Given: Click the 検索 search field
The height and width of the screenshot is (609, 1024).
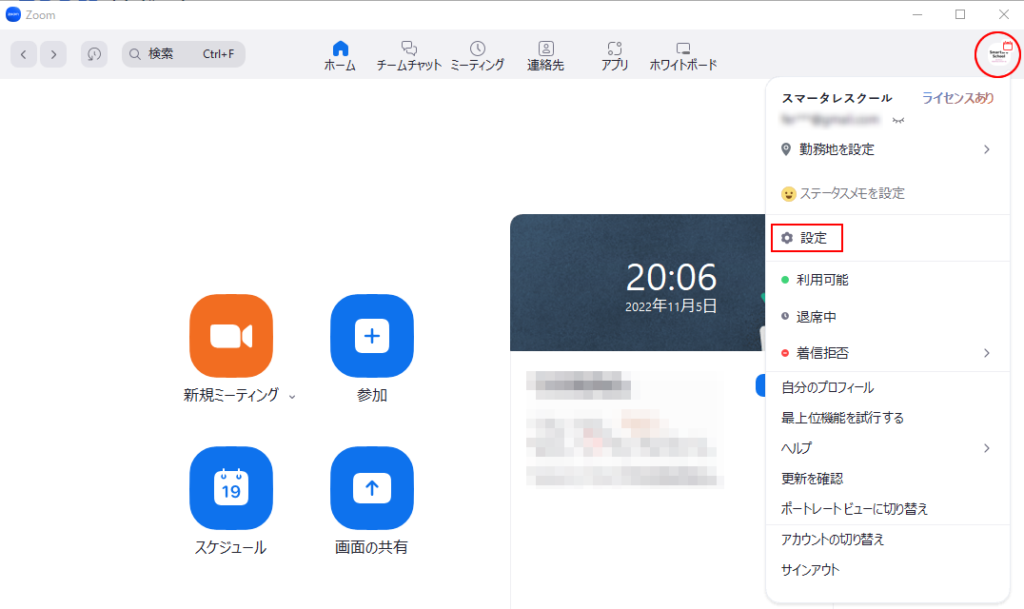Looking at the screenshot, I should tap(183, 54).
